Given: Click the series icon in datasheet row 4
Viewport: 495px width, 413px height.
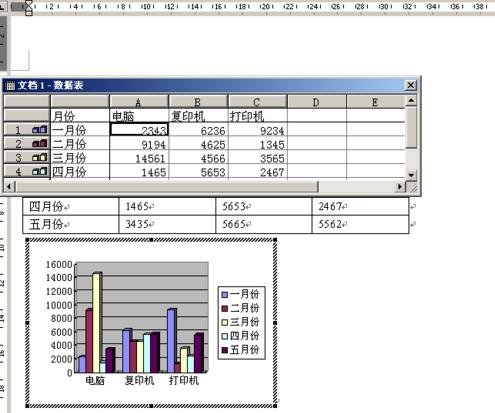Looking at the screenshot, I should (40, 171).
